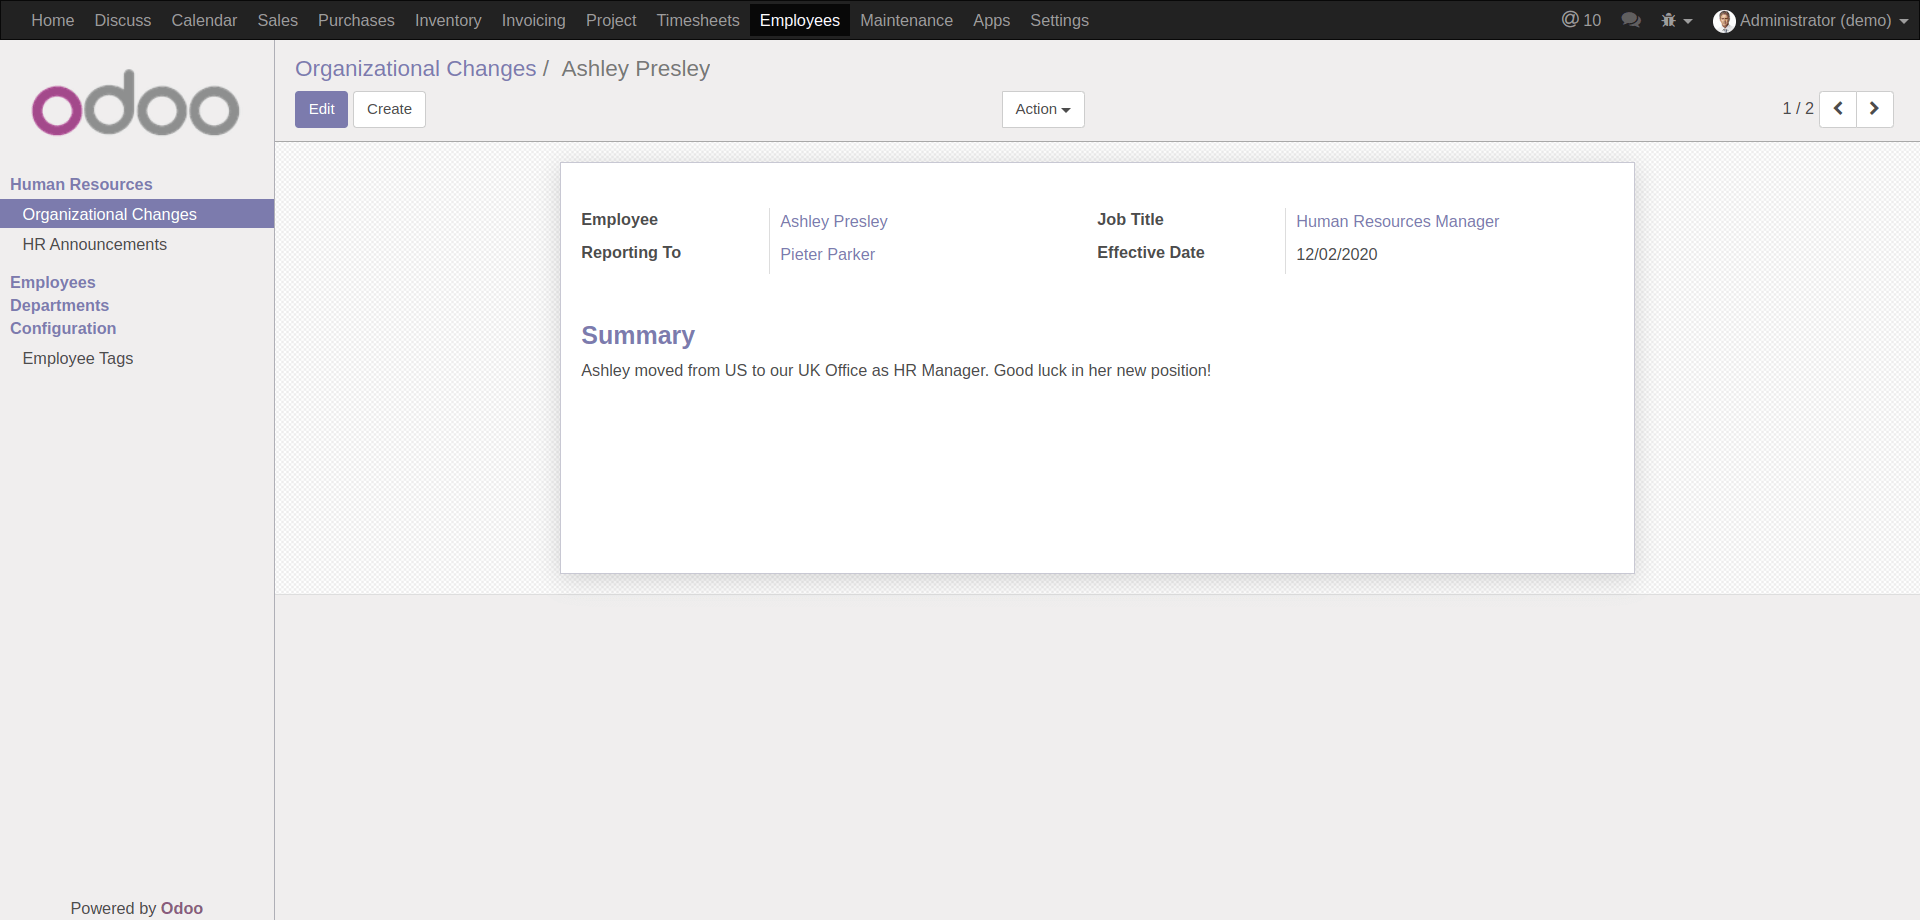Expand the Action dropdown
1920x920 pixels.
click(x=1042, y=109)
